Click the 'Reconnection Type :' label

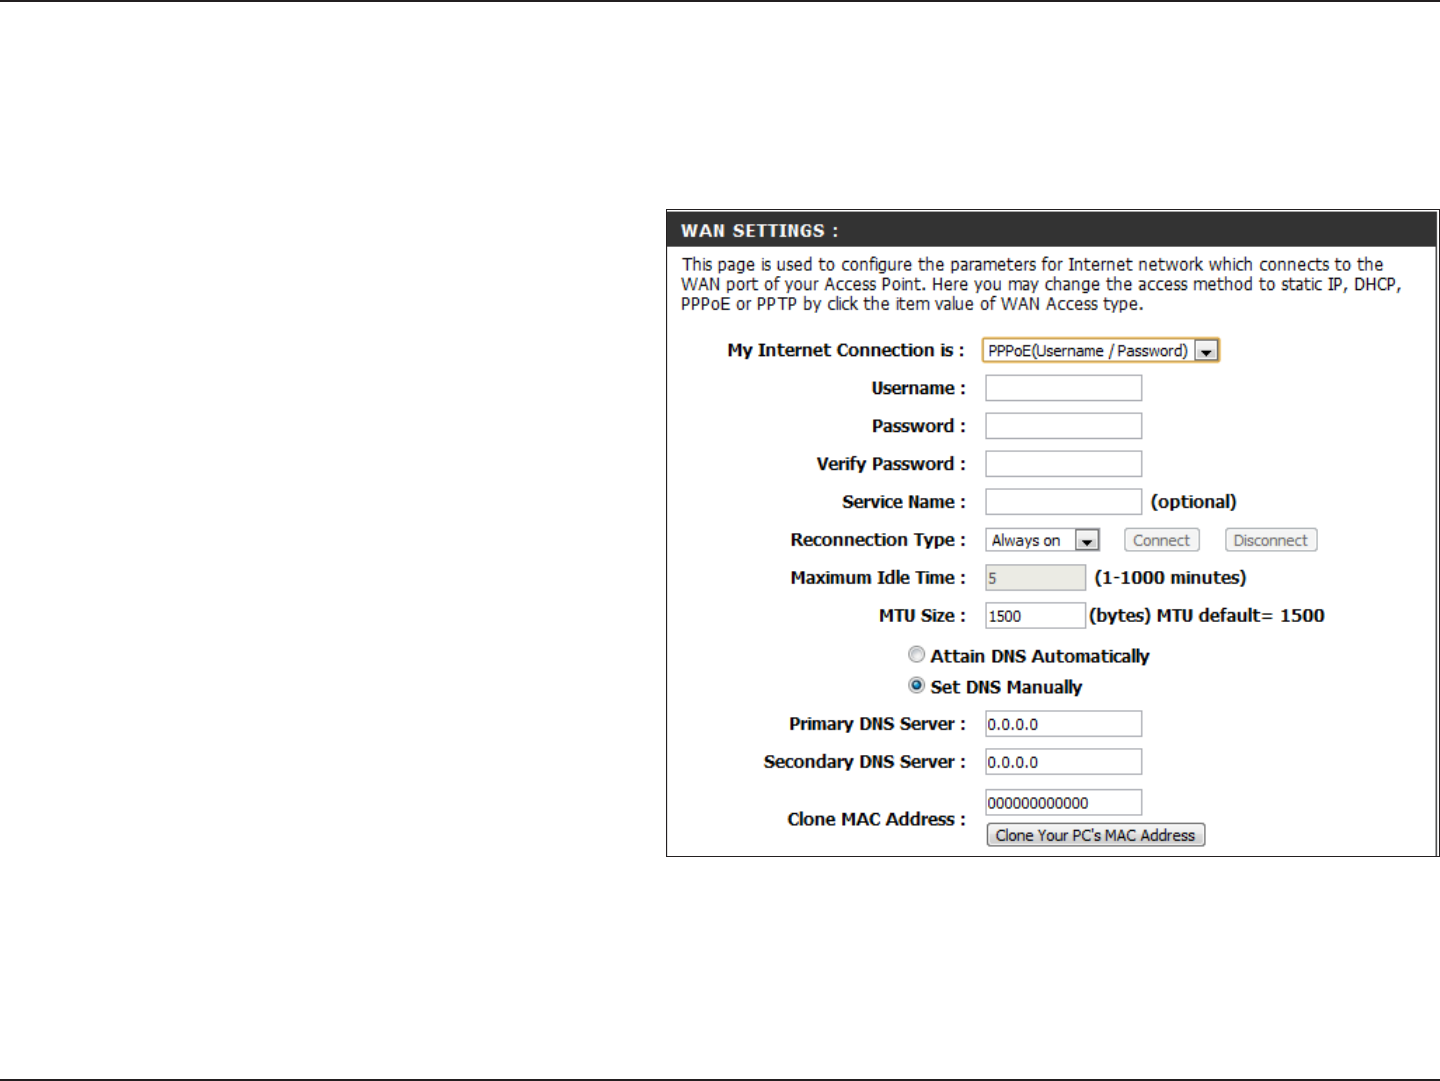click(x=878, y=540)
